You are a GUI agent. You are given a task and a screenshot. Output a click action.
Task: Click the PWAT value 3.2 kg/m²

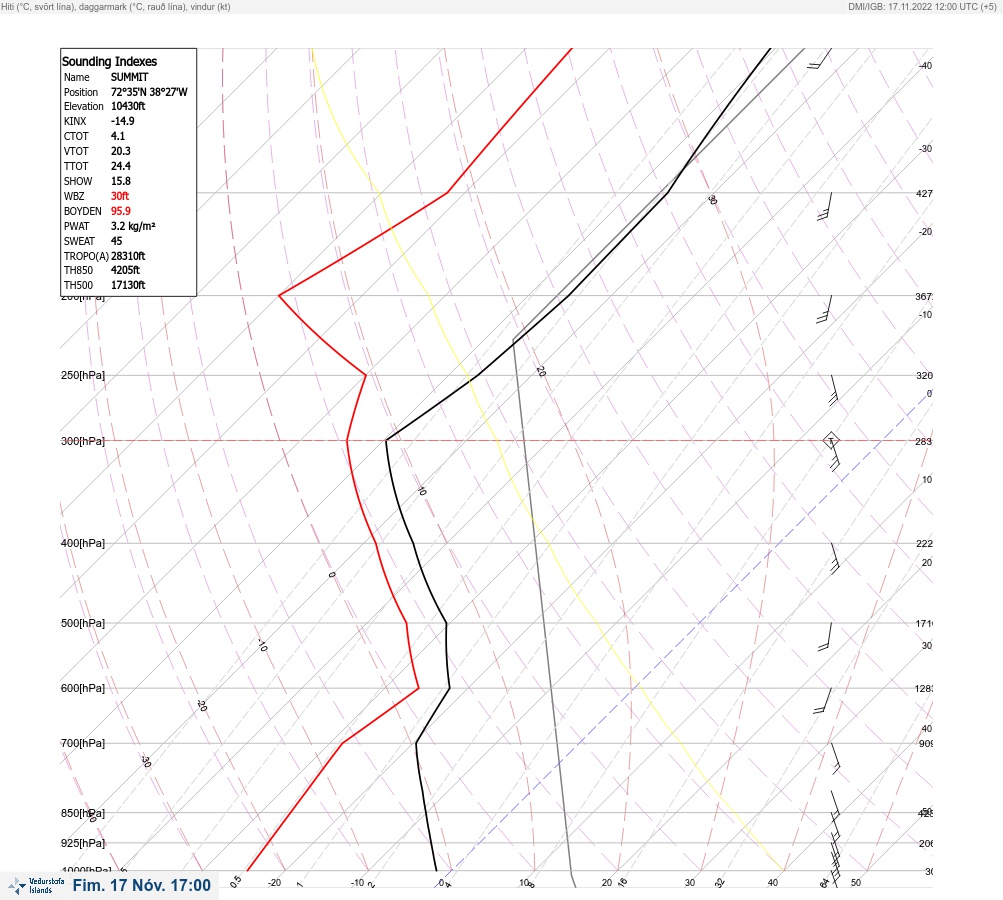pos(133,226)
